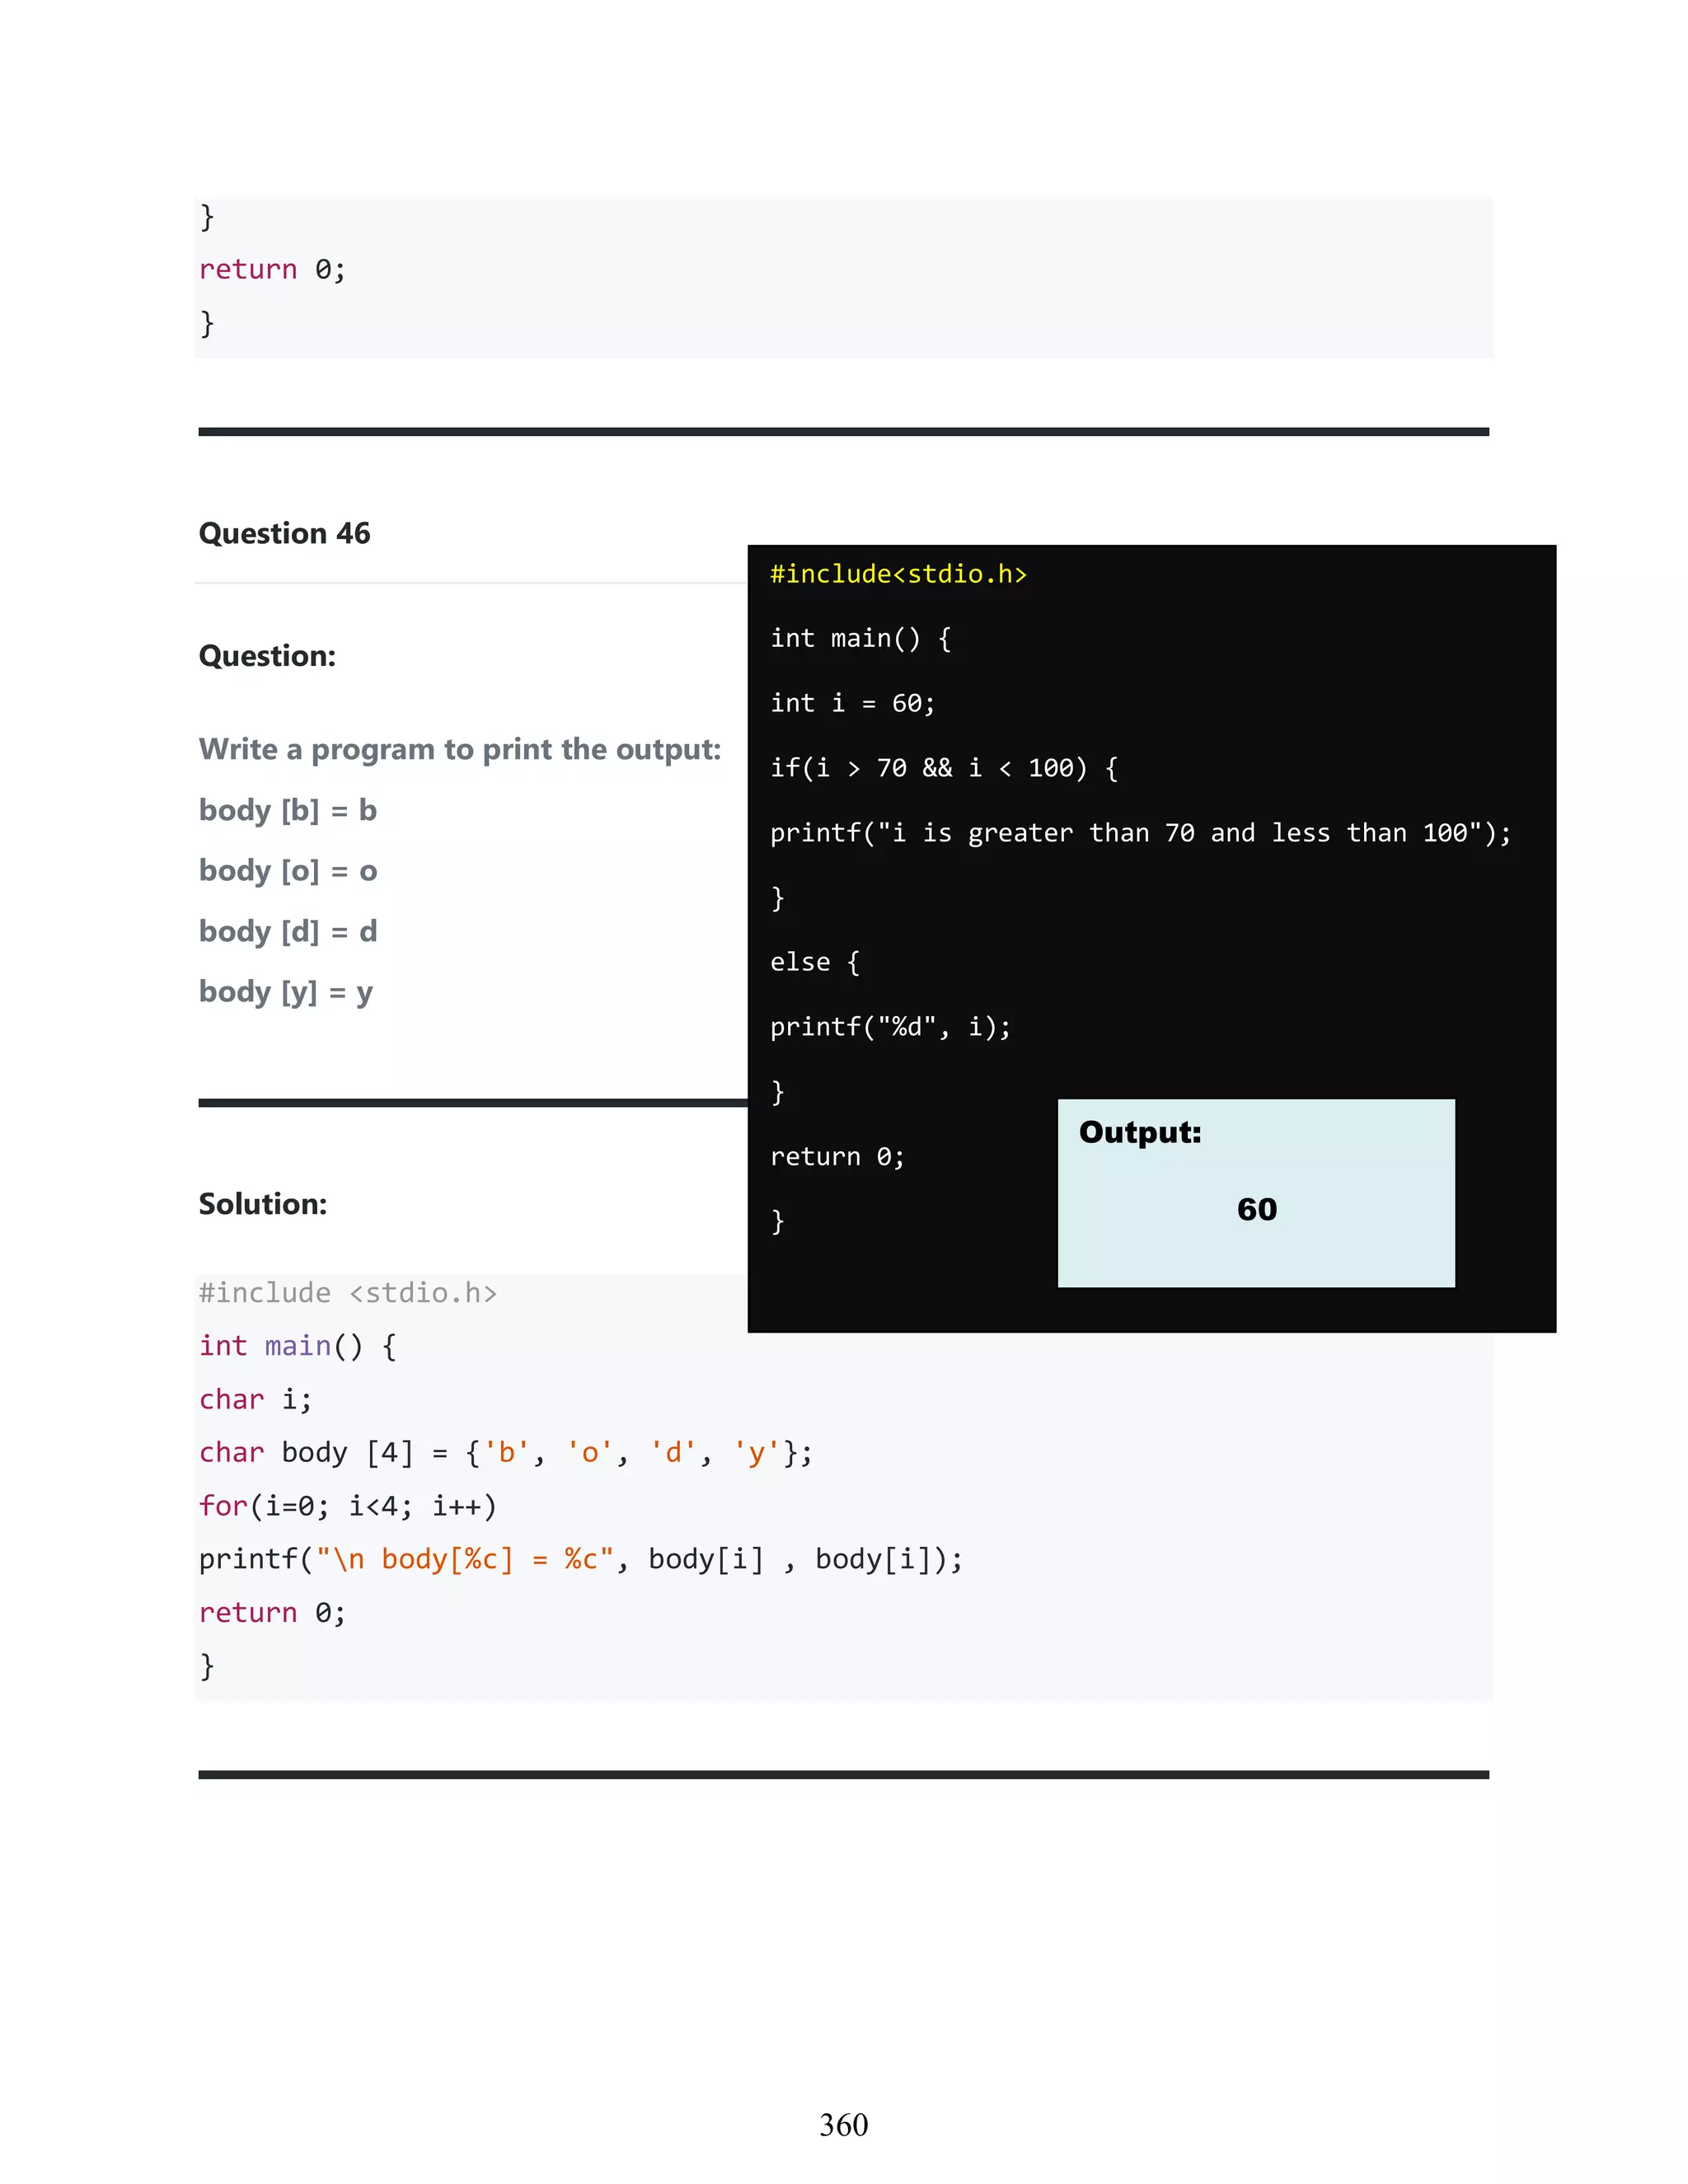Image resolution: width=1688 pixels, height=2184 pixels.
Task: Click 'Write a program to print the output:'
Action: (460, 749)
